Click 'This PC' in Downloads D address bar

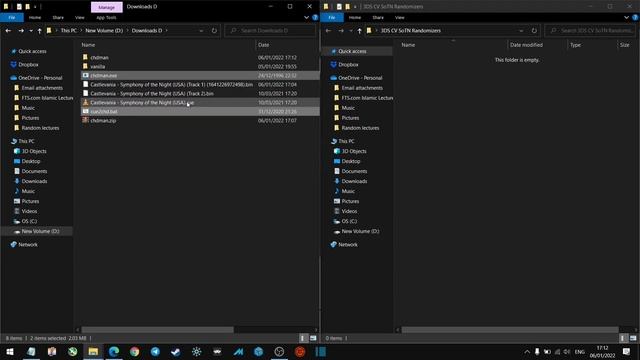[69, 31]
